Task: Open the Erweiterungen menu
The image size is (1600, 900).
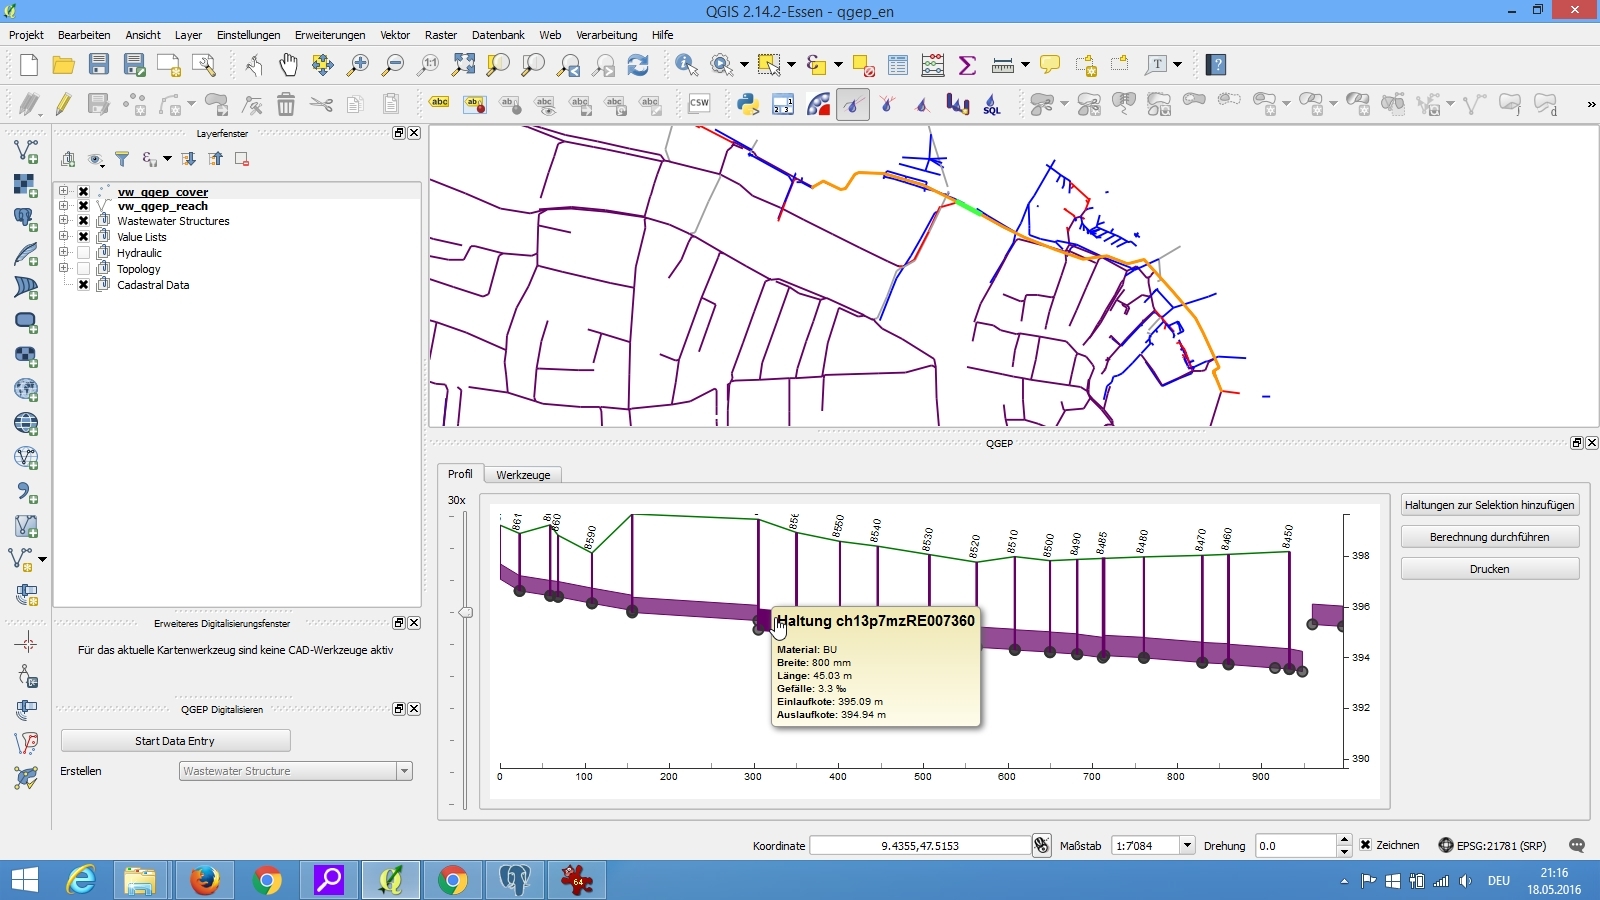Action: pos(330,35)
